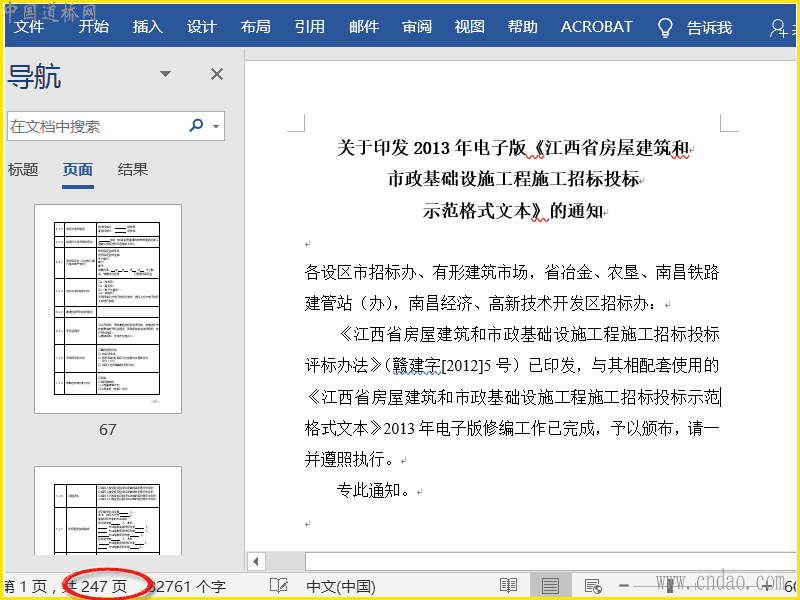800x600 pixels.
Task: Click the line 格式文本》2013 年电子版修编工作已完成
Action: (512, 428)
